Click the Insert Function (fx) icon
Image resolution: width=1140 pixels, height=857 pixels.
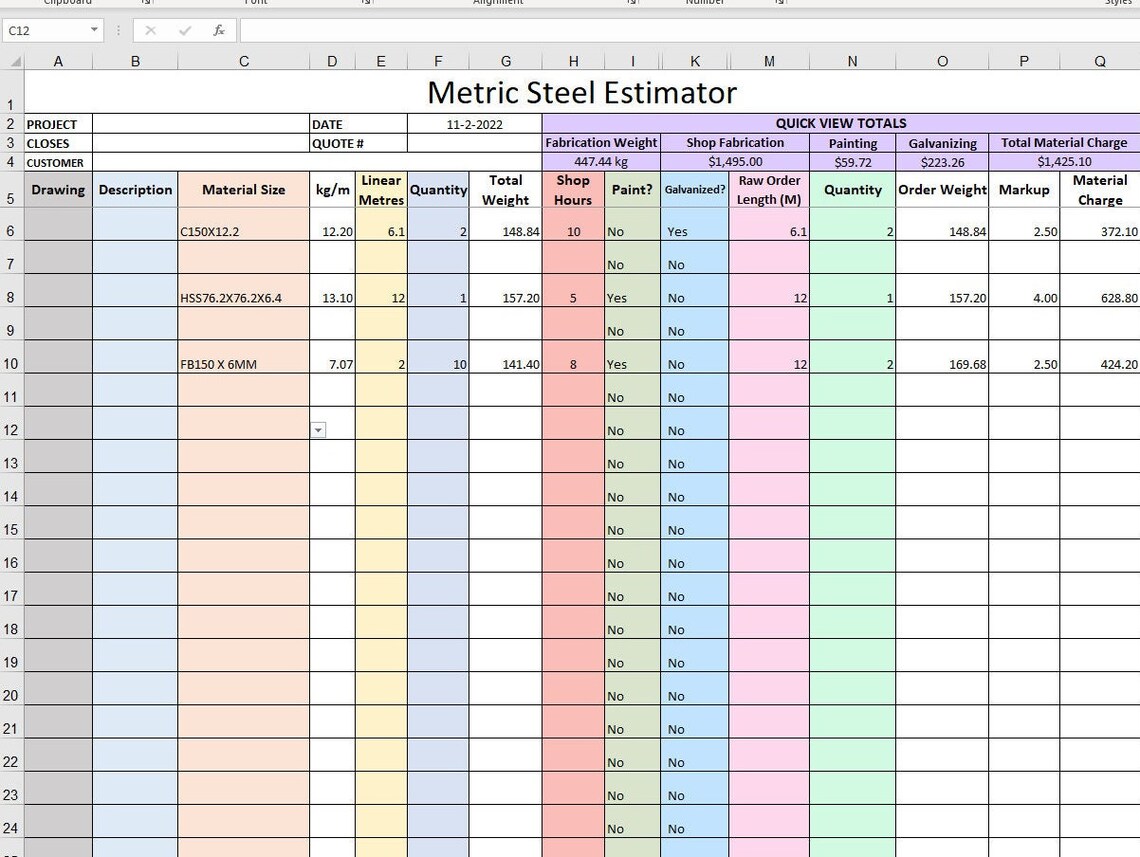[218, 30]
